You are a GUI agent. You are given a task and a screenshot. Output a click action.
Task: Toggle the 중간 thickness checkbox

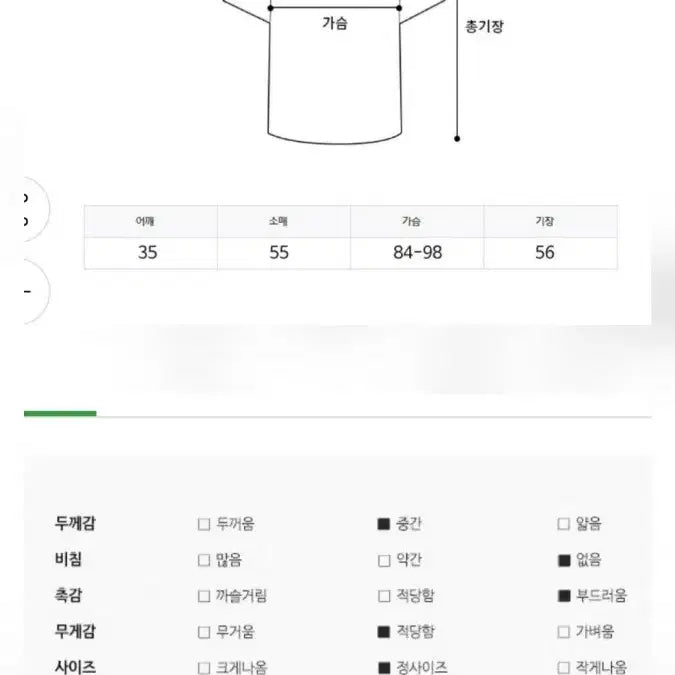pos(383,524)
